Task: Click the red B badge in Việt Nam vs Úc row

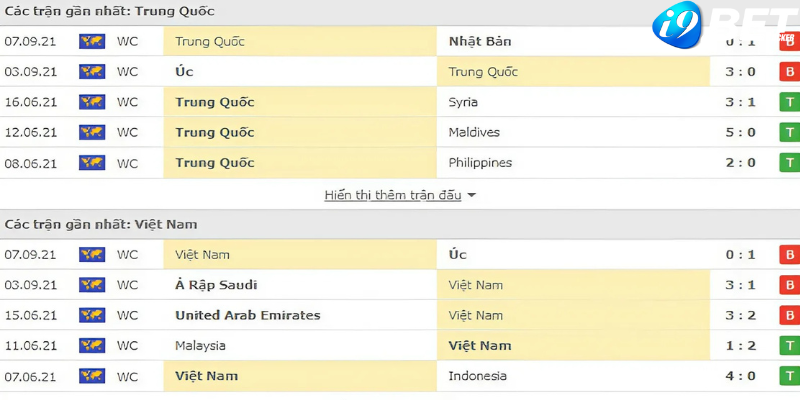Action: 789,255
